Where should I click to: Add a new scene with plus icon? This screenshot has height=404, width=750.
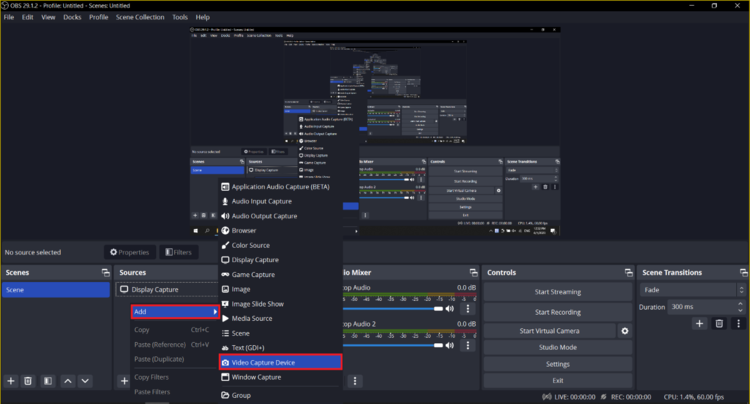click(11, 381)
